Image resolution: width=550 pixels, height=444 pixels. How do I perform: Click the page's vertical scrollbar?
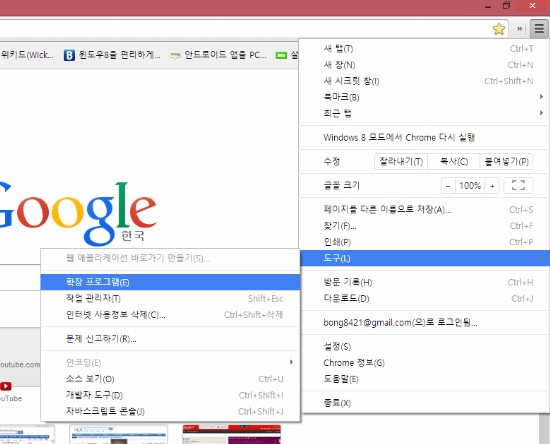point(544,429)
